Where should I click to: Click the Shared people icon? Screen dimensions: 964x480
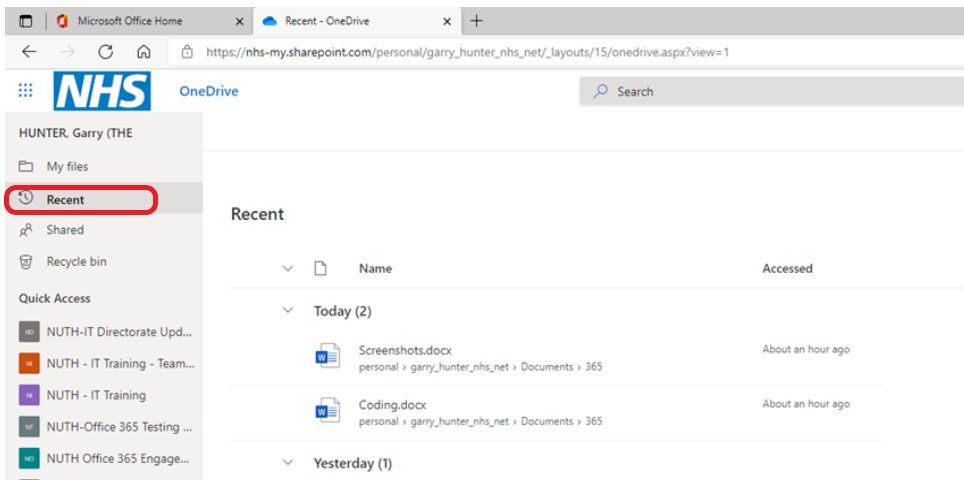point(26,230)
